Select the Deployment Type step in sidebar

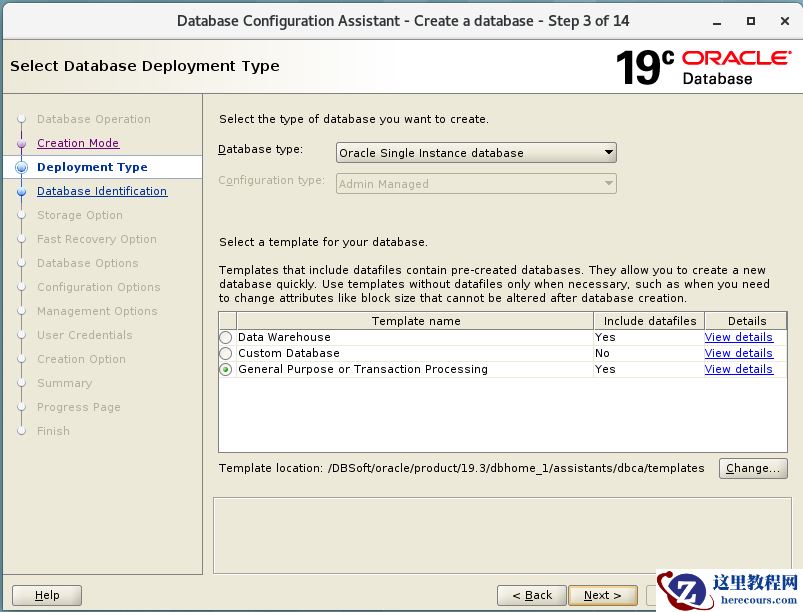point(92,167)
